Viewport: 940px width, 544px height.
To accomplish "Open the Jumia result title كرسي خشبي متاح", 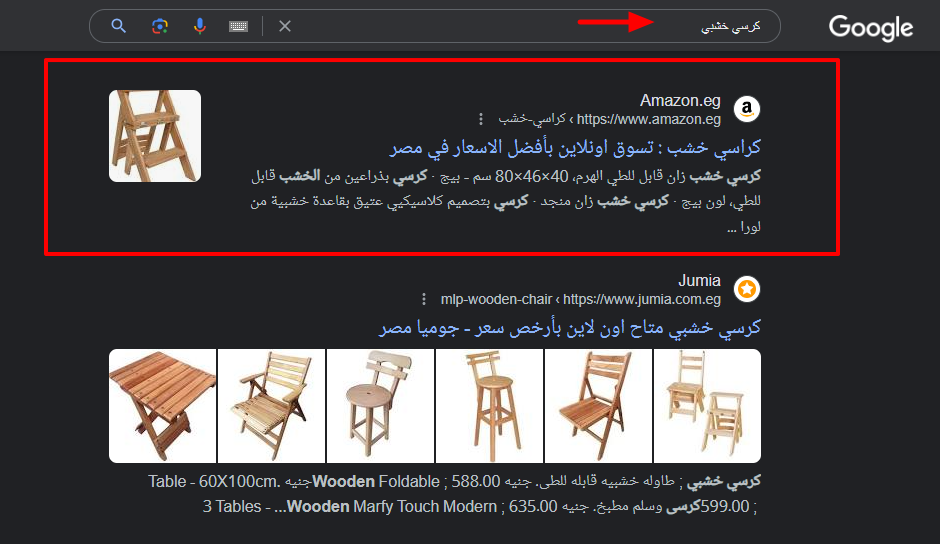I will click(570, 327).
